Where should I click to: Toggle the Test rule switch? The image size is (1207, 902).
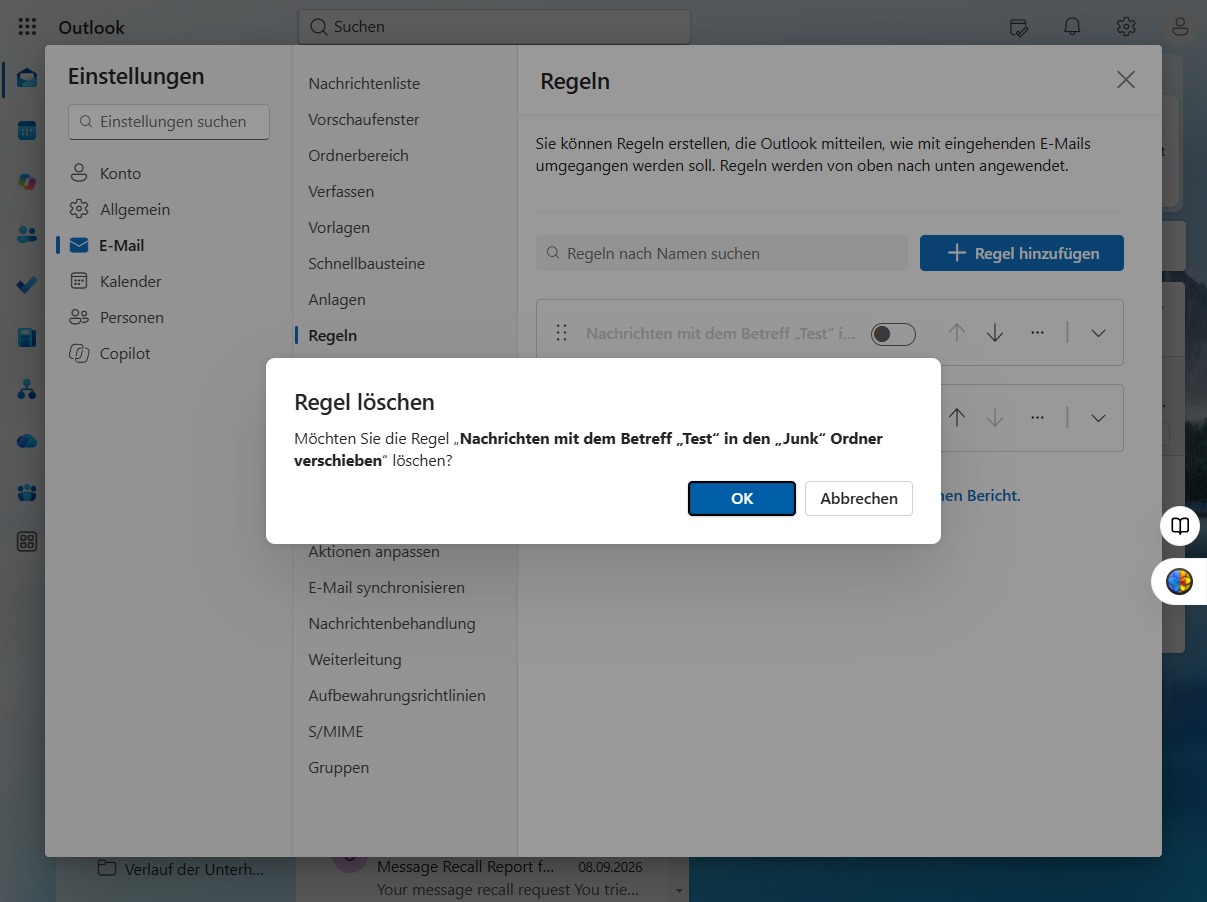coord(893,334)
